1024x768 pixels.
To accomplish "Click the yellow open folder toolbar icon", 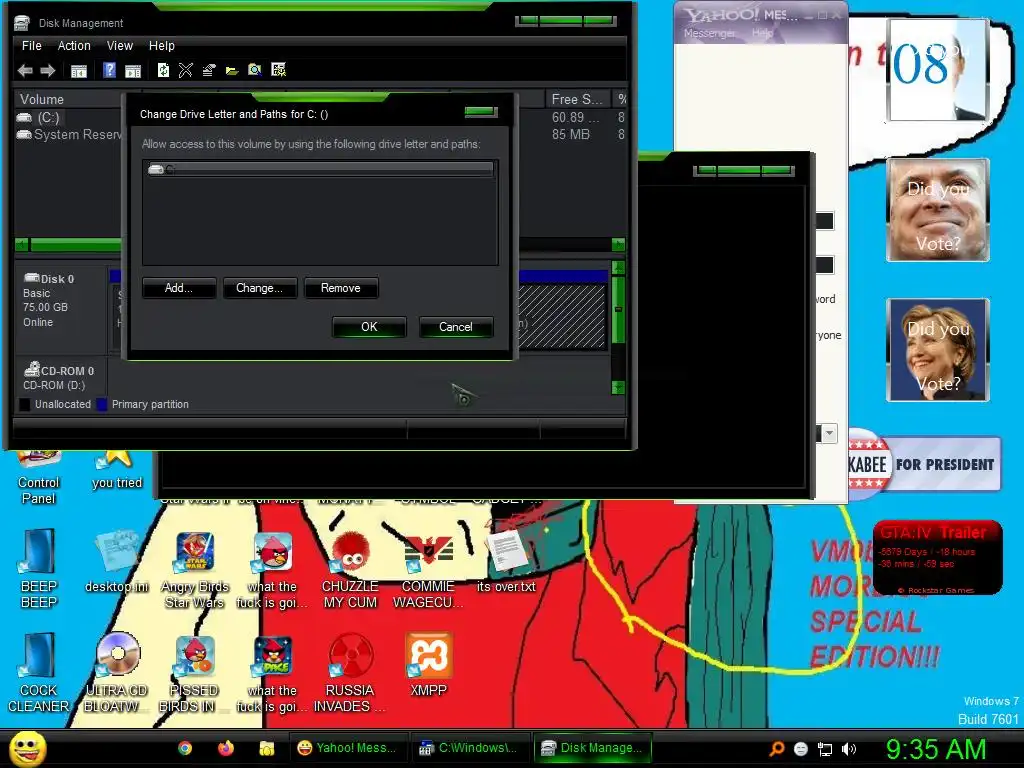I will coord(232,71).
